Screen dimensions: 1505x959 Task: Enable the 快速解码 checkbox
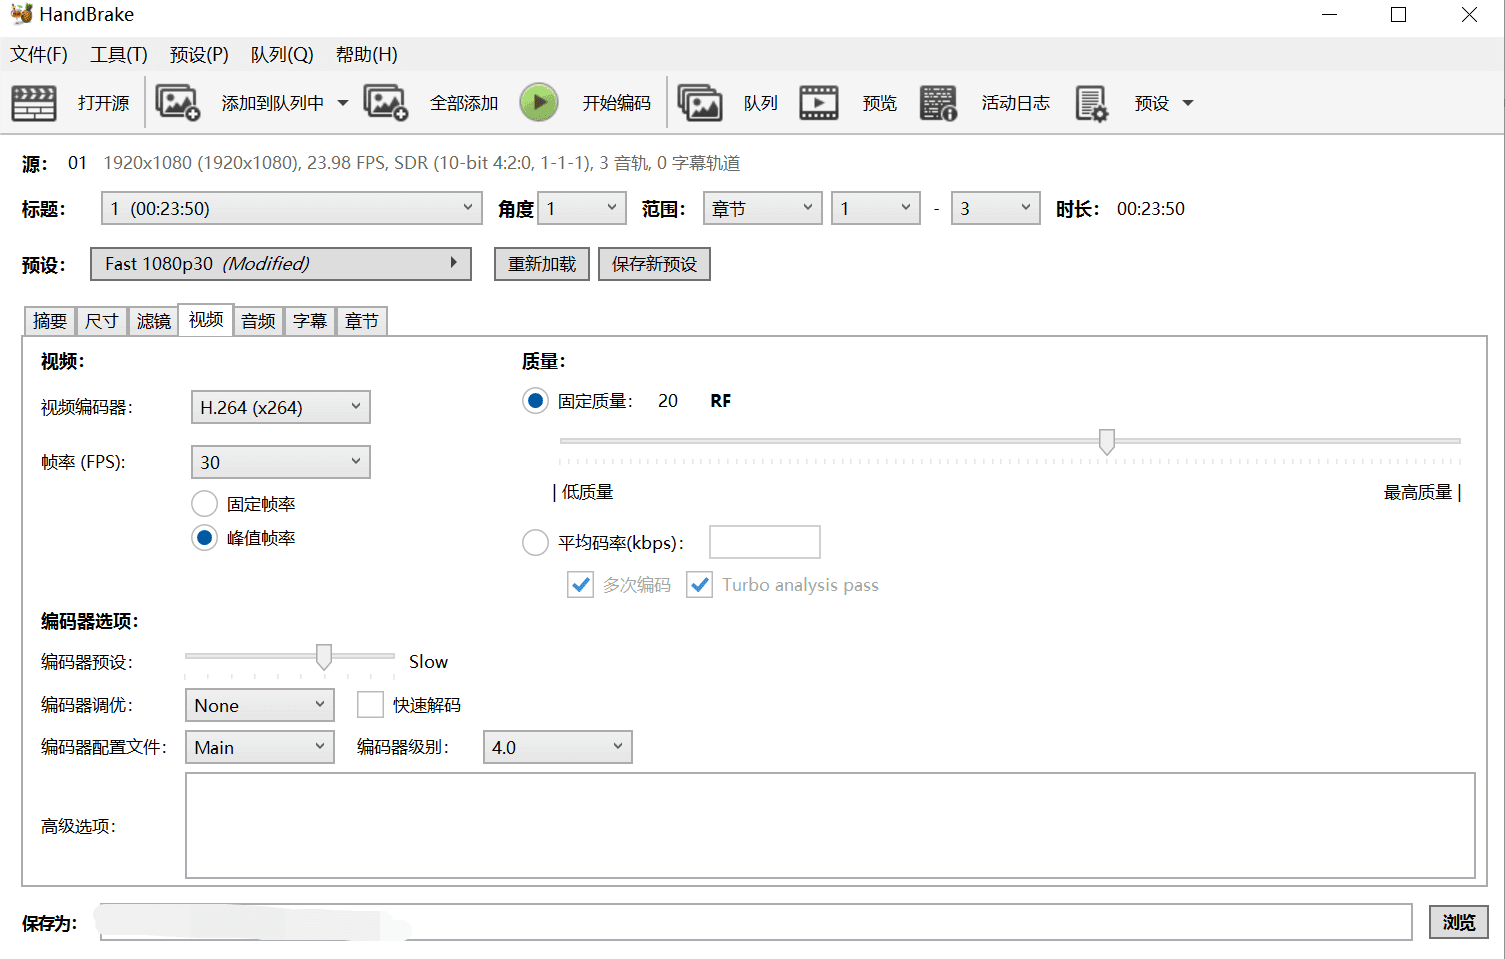(371, 705)
